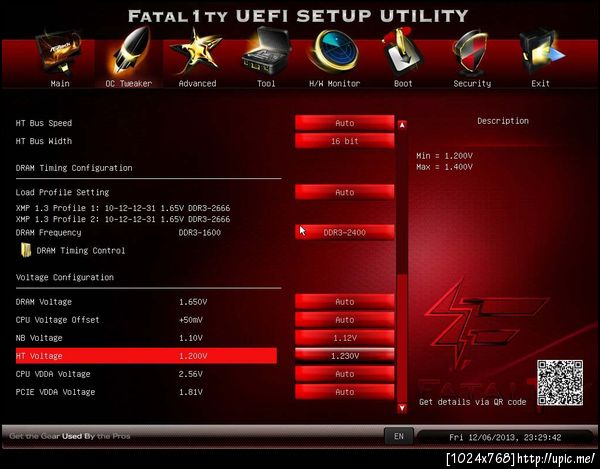Select the Exit icon
This screenshot has width=600, height=469.
[x=541, y=52]
